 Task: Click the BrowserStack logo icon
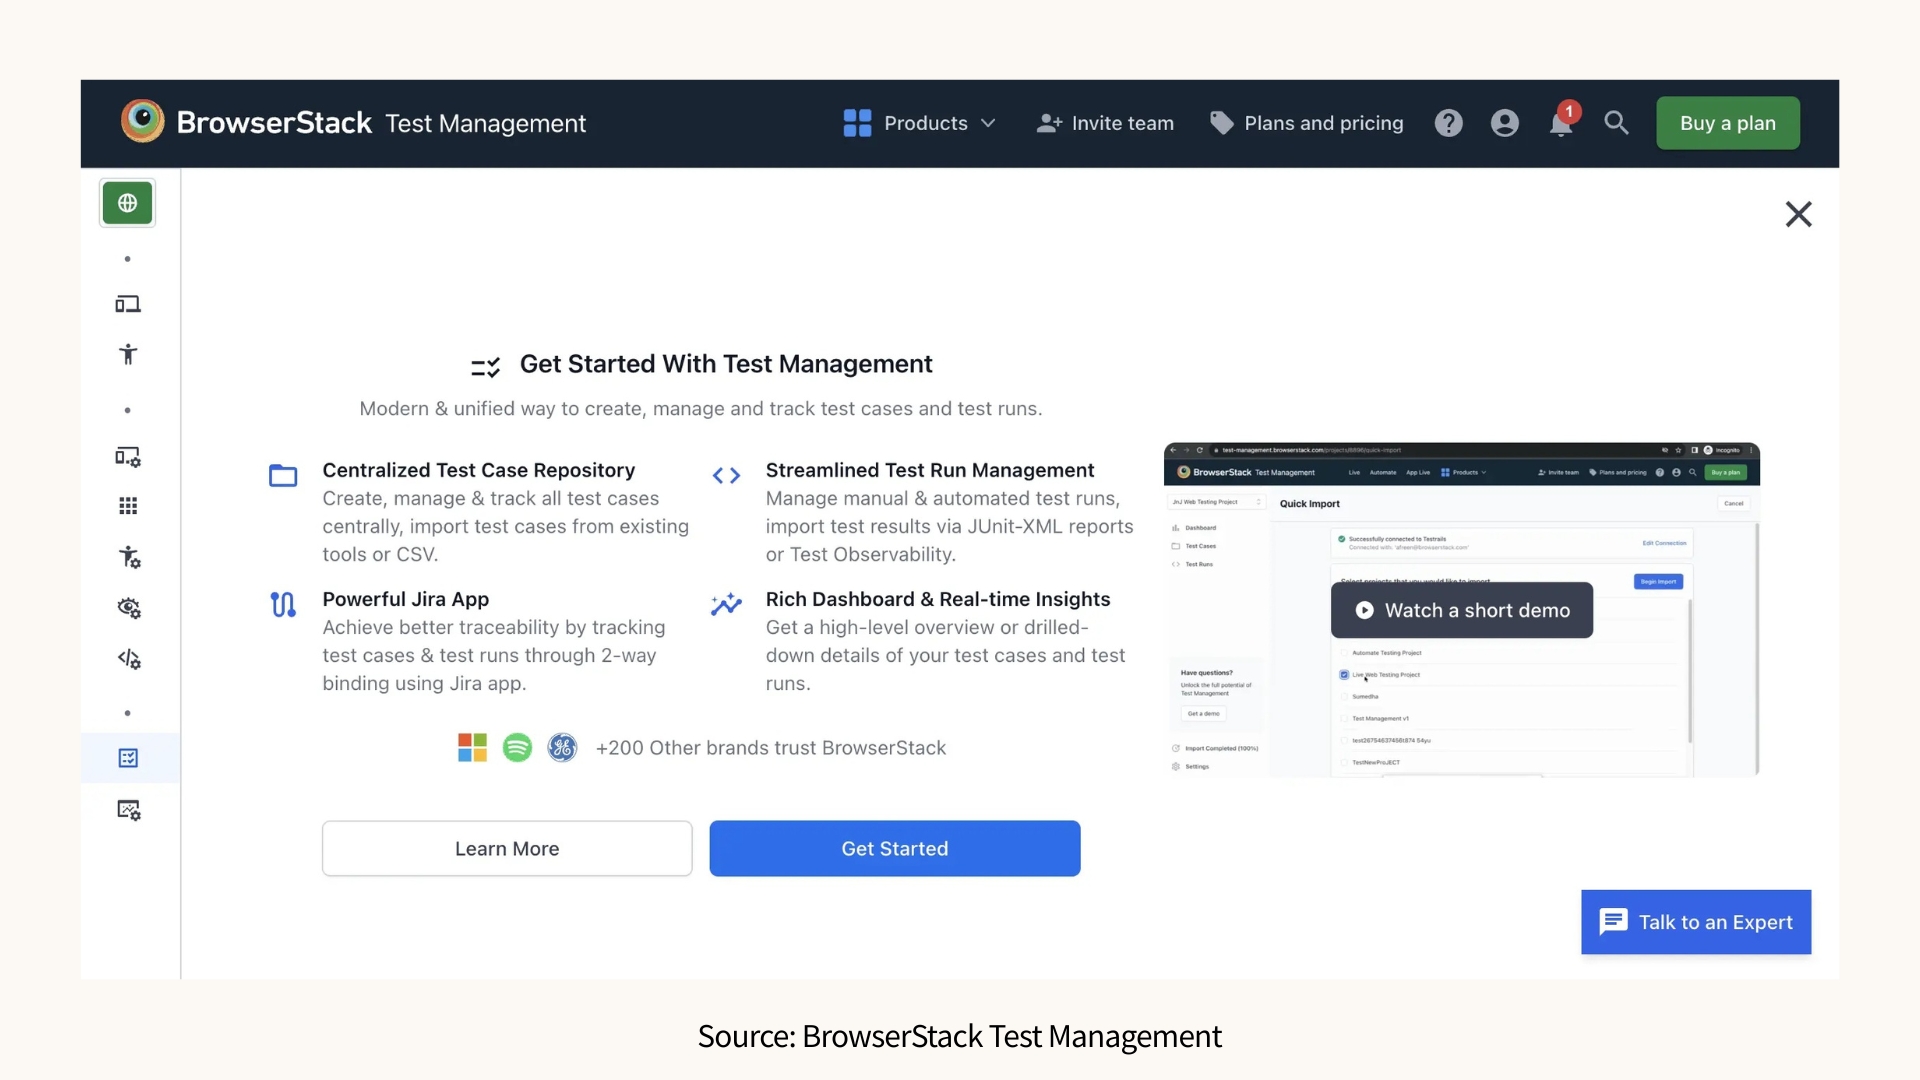coord(143,121)
